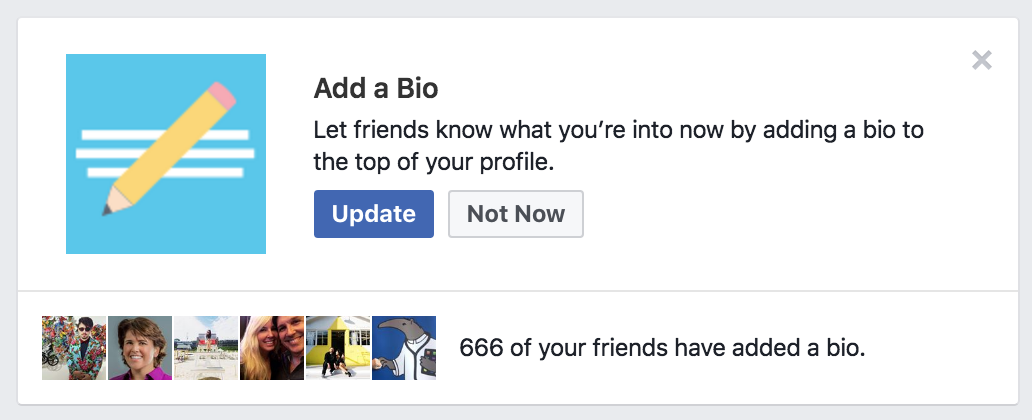Click the bio description text
The width and height of the screenshot is (1032, 420).
pyautogui.click(x=618, y=145)
